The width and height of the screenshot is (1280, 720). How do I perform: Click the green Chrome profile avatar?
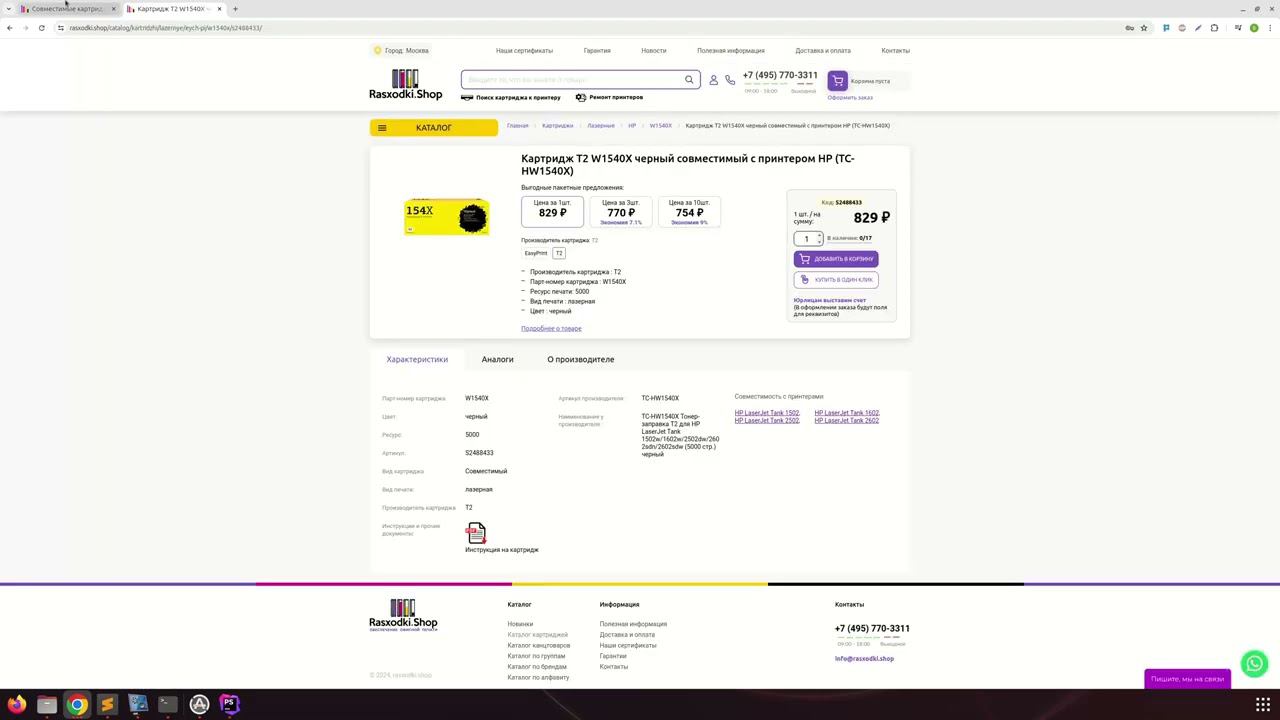pos(1254,28)
